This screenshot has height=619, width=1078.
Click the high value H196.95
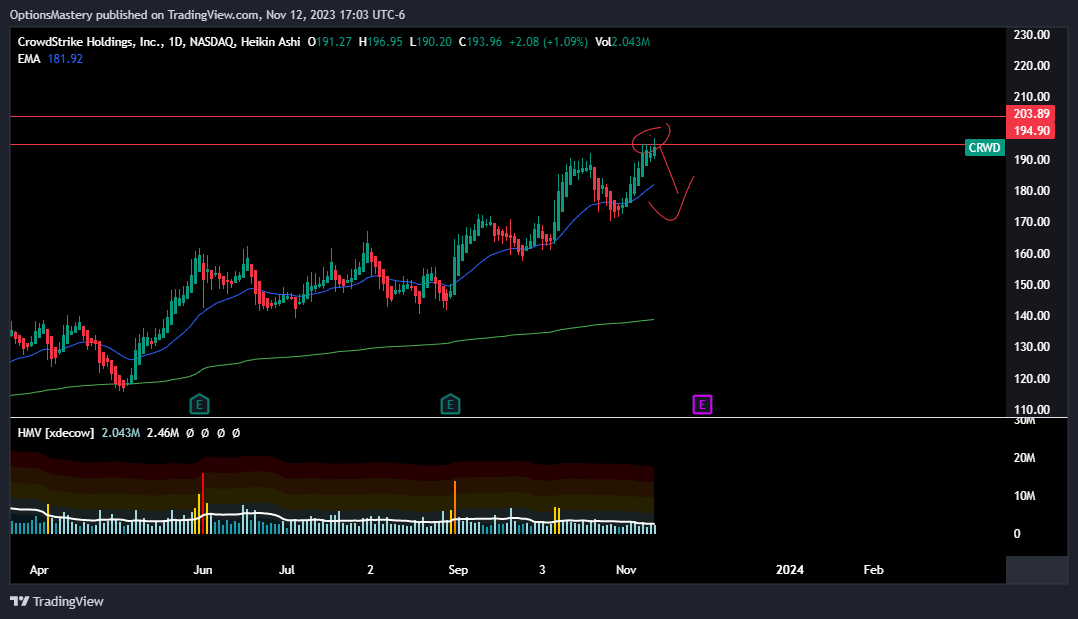point(381,42)
